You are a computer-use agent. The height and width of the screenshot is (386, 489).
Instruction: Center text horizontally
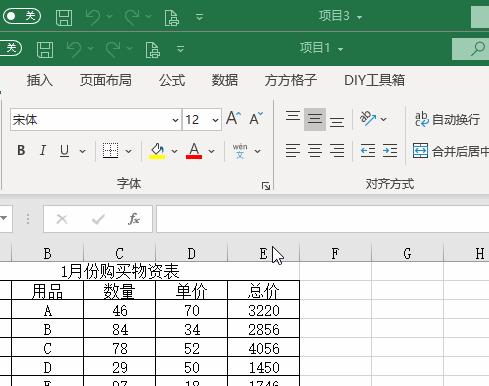(x=315, y=151)
